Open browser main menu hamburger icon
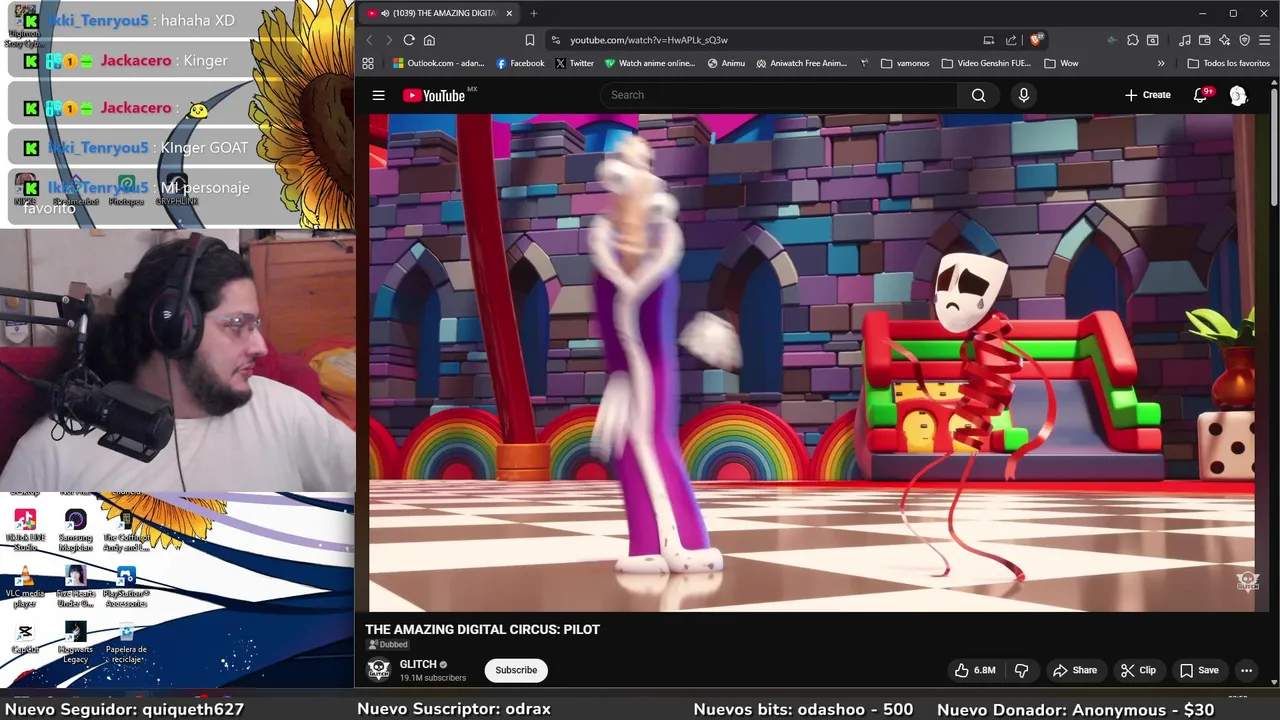This screenshot has height=720, width=1280. tap(1265, 40)
